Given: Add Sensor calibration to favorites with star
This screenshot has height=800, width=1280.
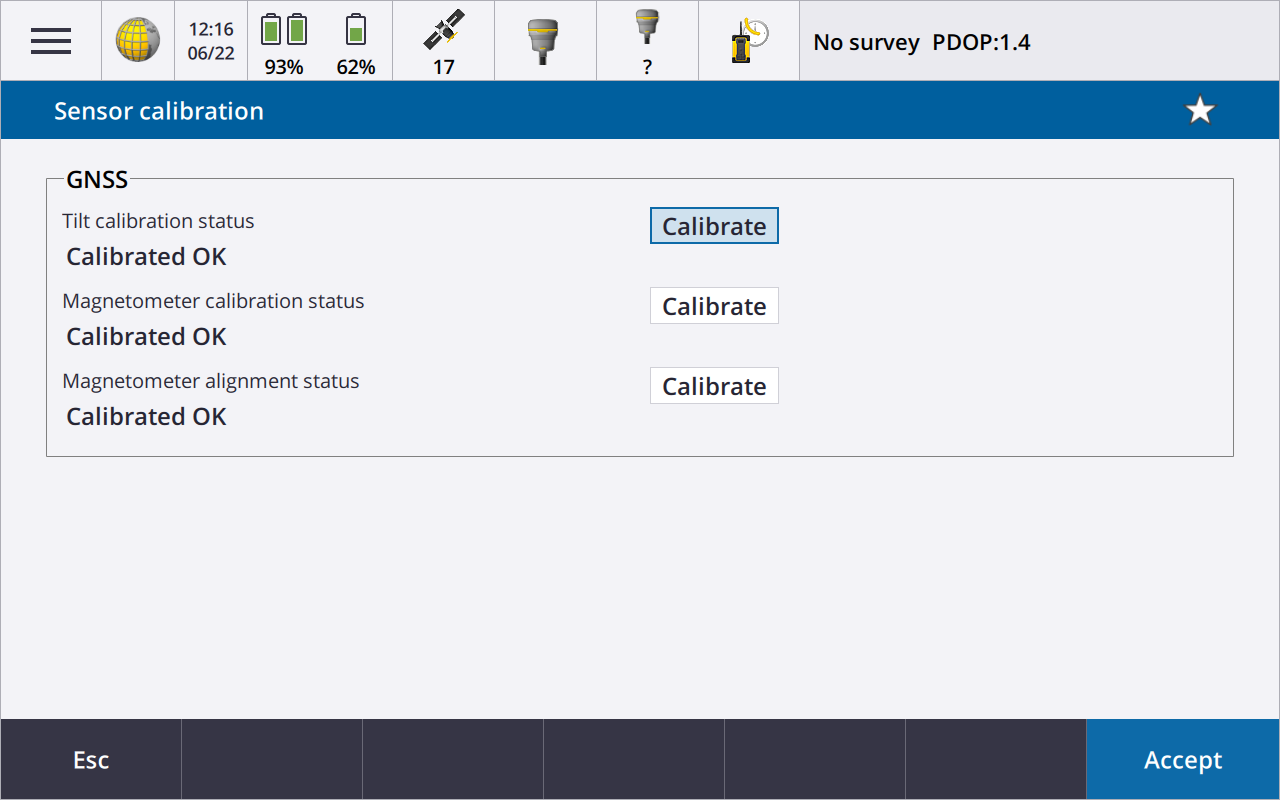Looking at the screenshot, I should [x=1200, y=110].
